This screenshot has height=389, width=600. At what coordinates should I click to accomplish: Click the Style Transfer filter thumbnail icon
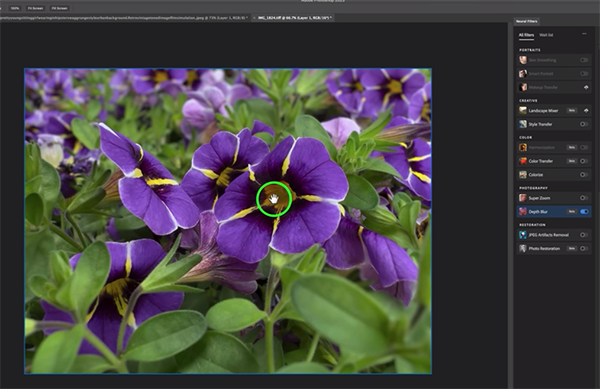coord(523,124)
